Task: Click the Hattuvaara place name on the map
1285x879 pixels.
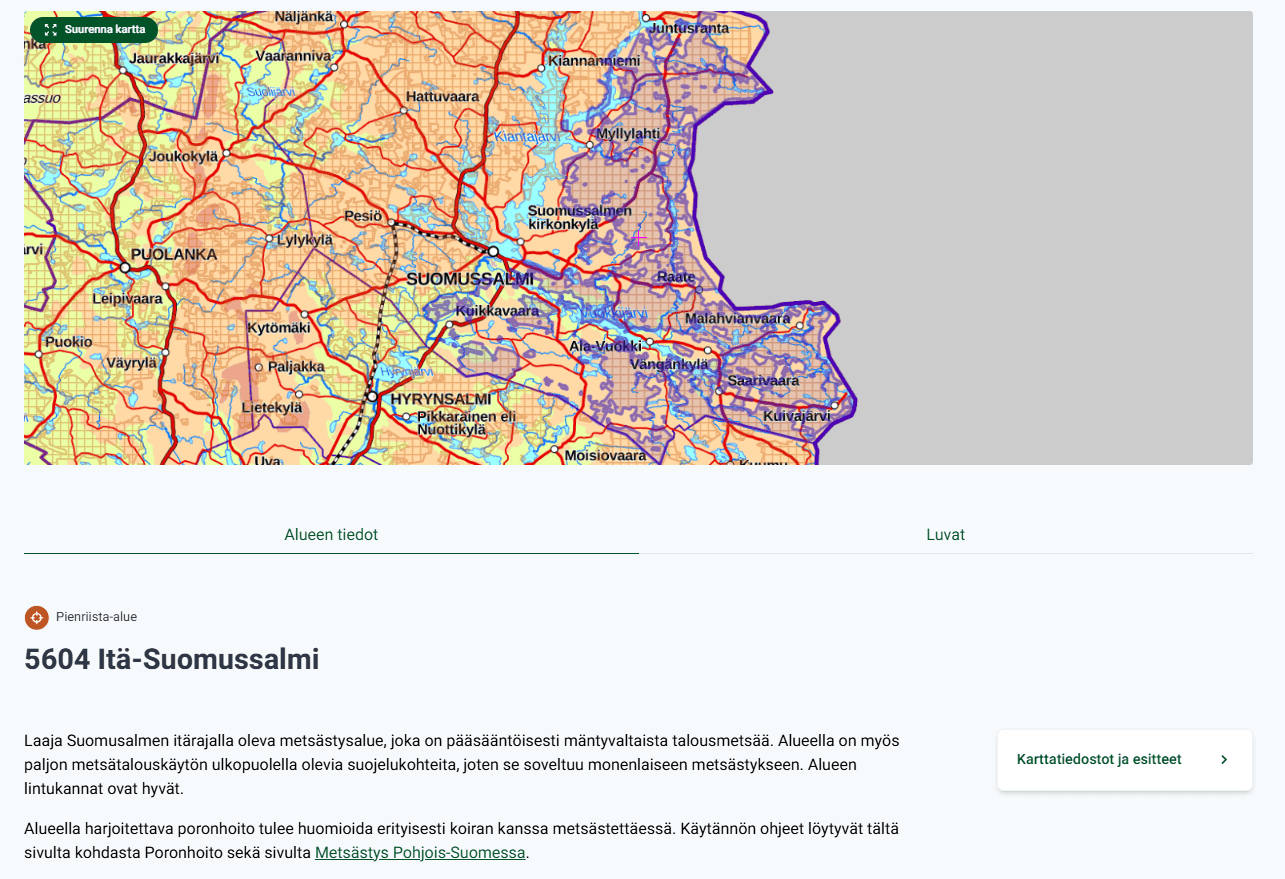Action: [442, 97]
